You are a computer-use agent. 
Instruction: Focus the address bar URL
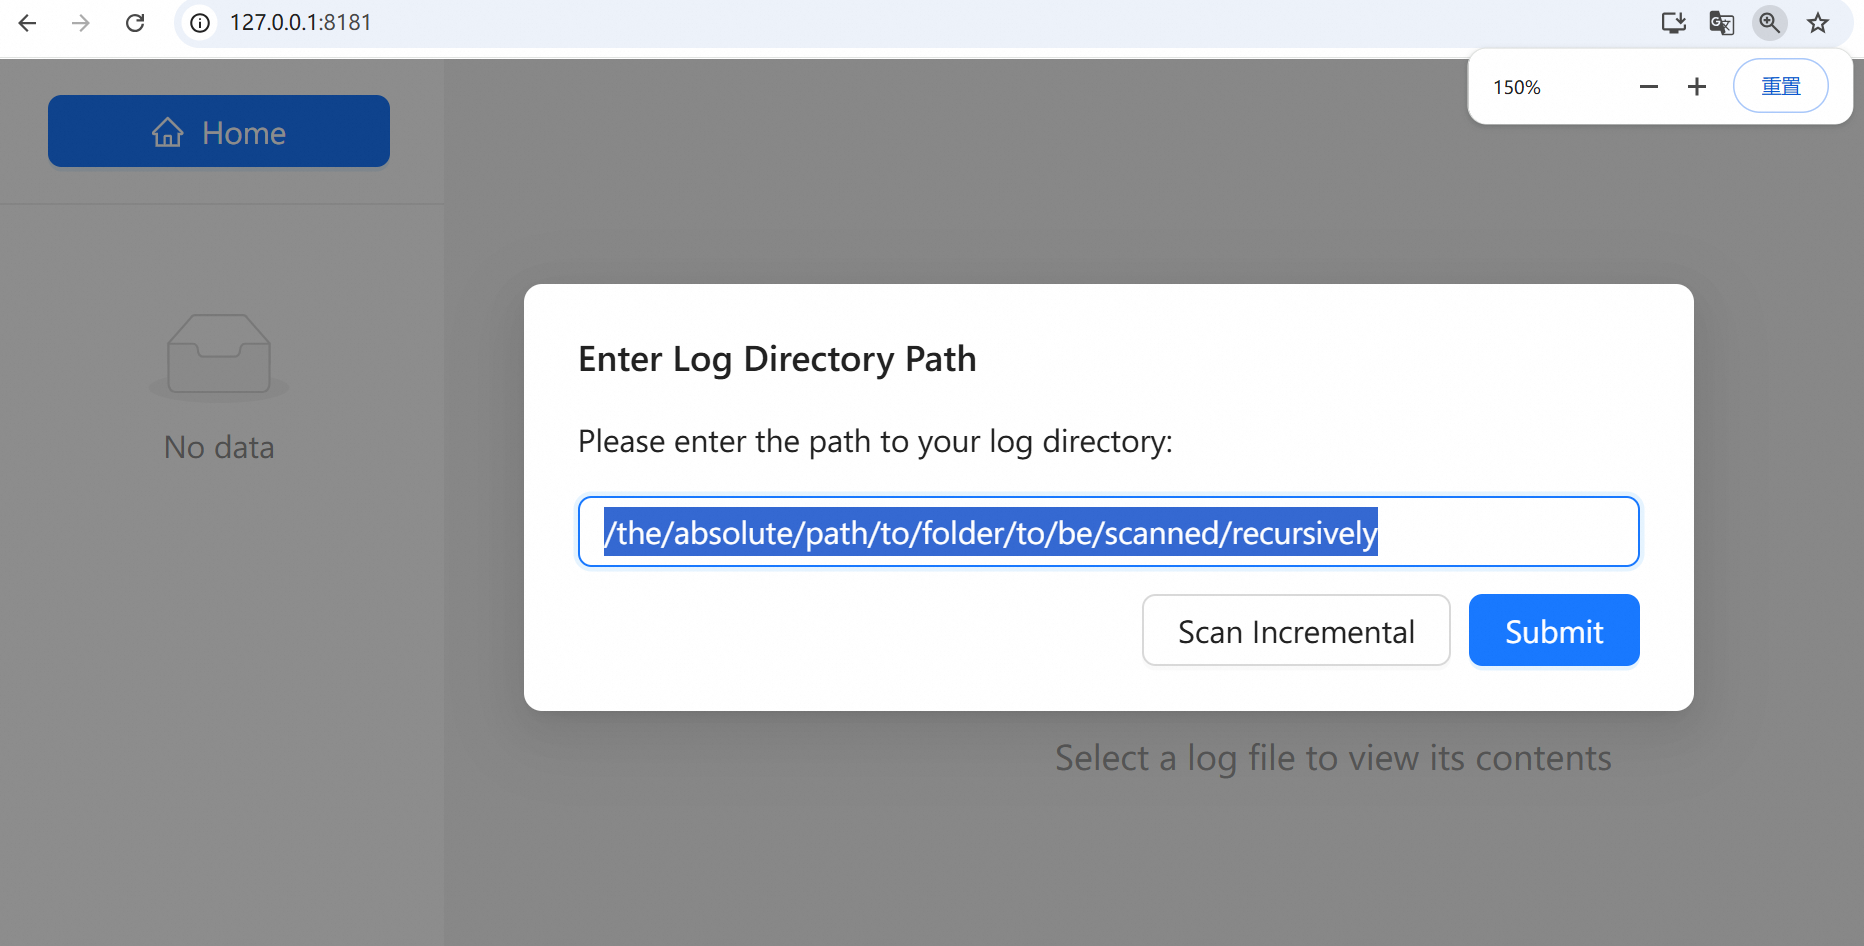click(301, 23)
